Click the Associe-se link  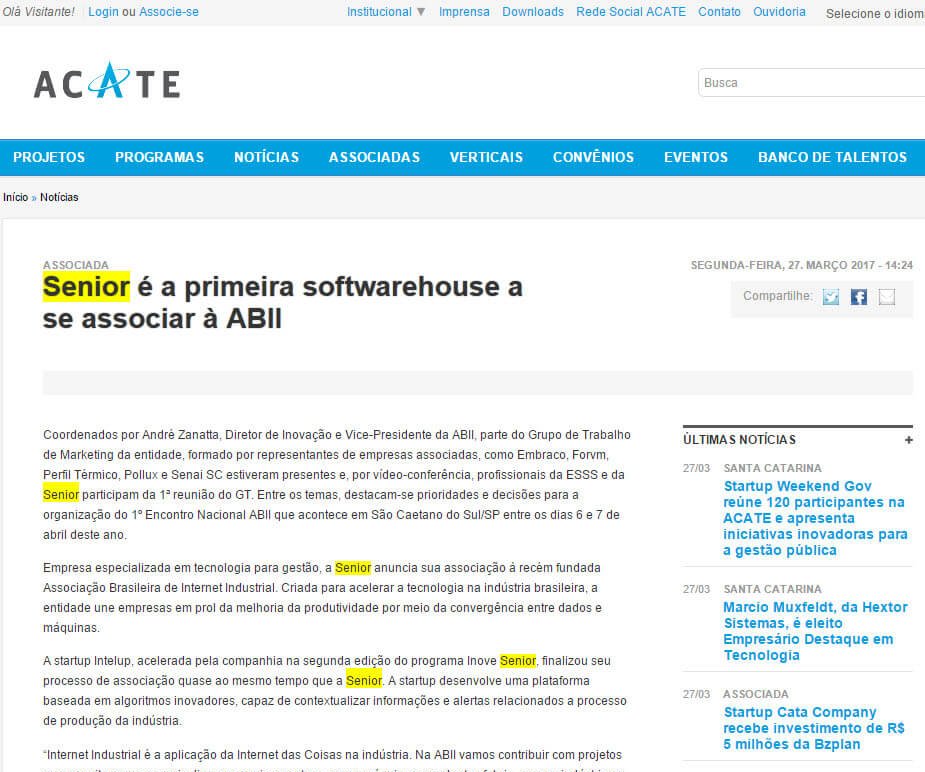[169, 12]
